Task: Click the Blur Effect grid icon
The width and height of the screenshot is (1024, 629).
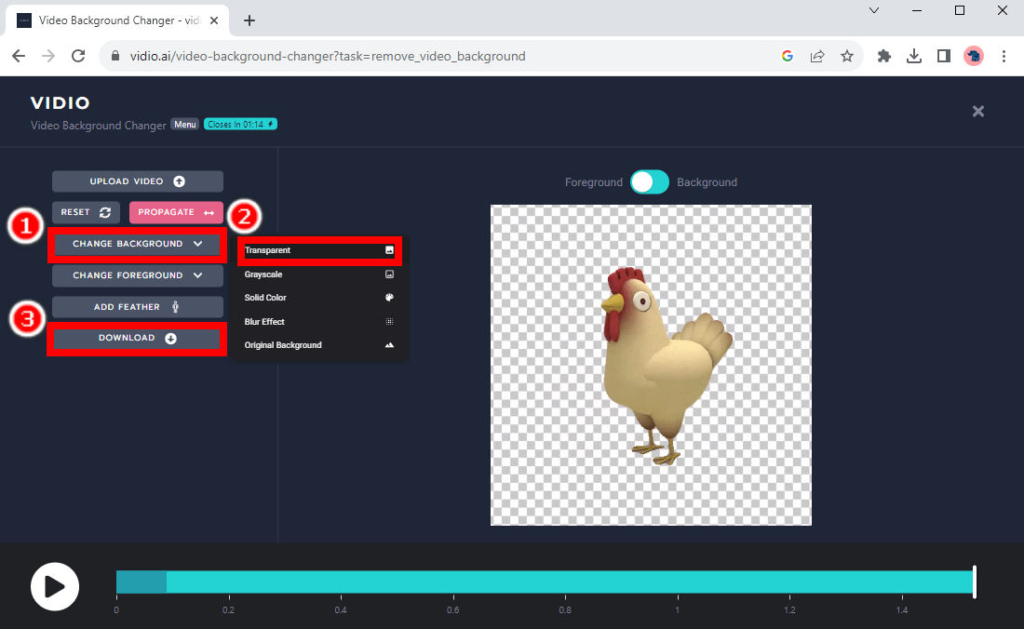Action: pyautogui.click(x=390, y=321)
